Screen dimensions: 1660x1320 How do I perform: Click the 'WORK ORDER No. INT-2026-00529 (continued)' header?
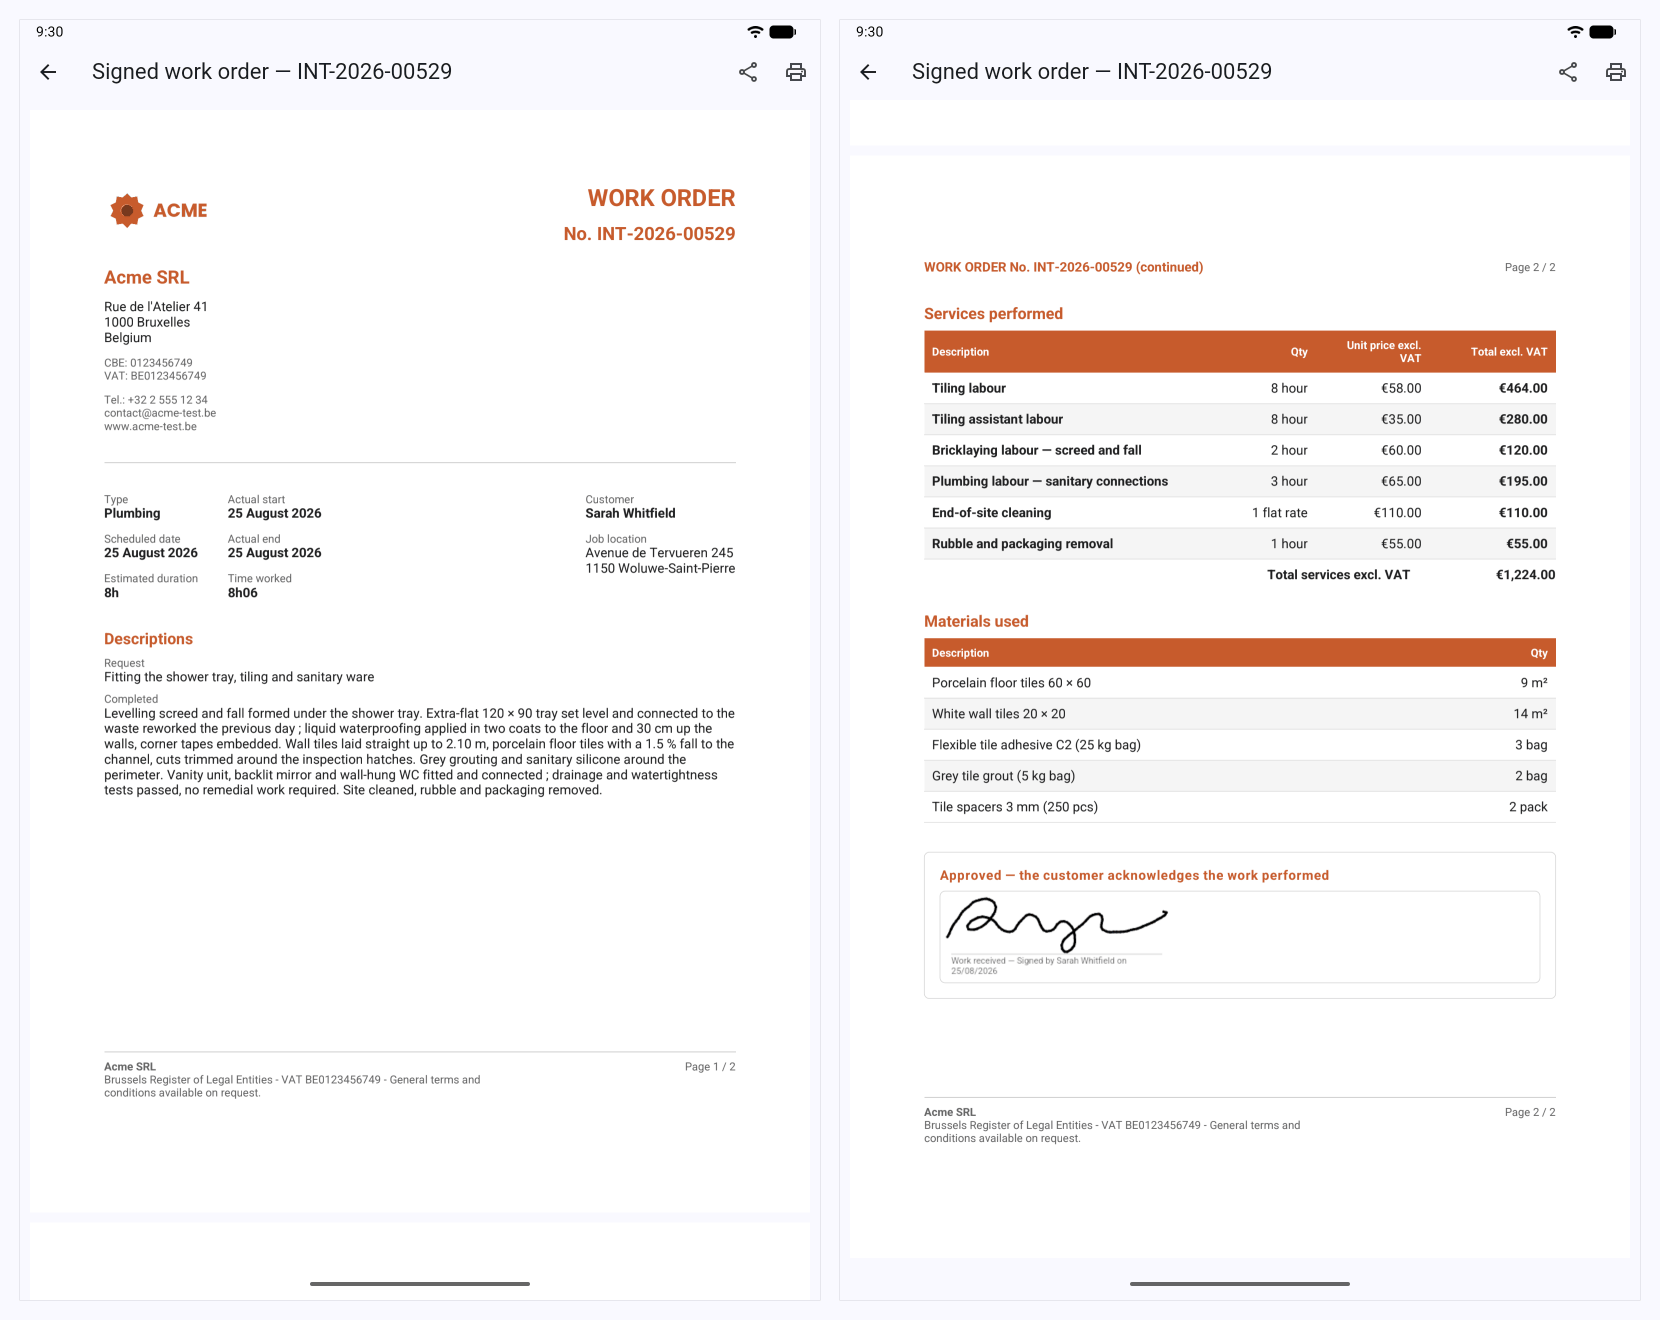click(1063, 267)
